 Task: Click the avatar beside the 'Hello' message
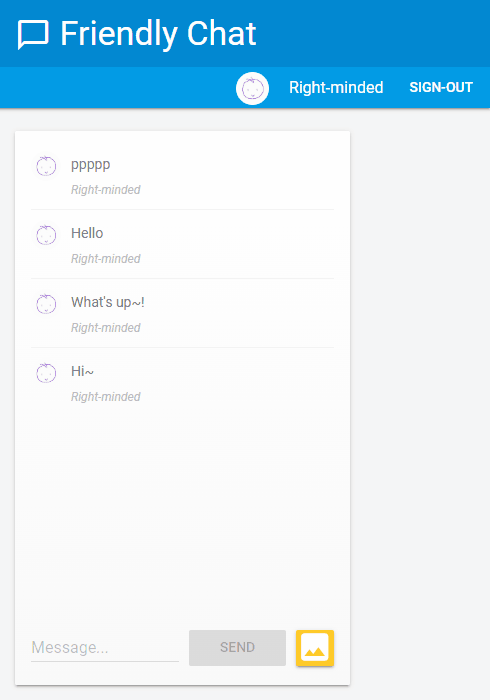click(46, 235)
